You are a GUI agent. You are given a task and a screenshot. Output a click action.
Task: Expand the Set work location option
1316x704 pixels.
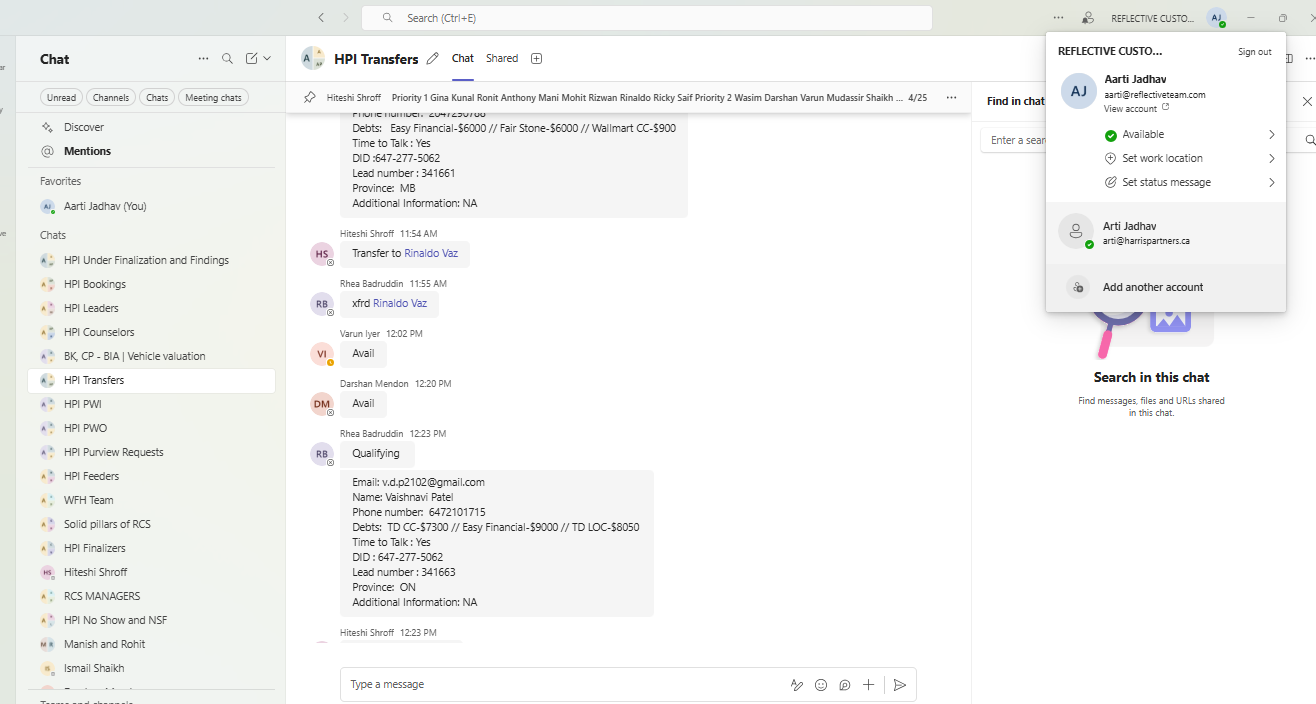pos(1272,159)
